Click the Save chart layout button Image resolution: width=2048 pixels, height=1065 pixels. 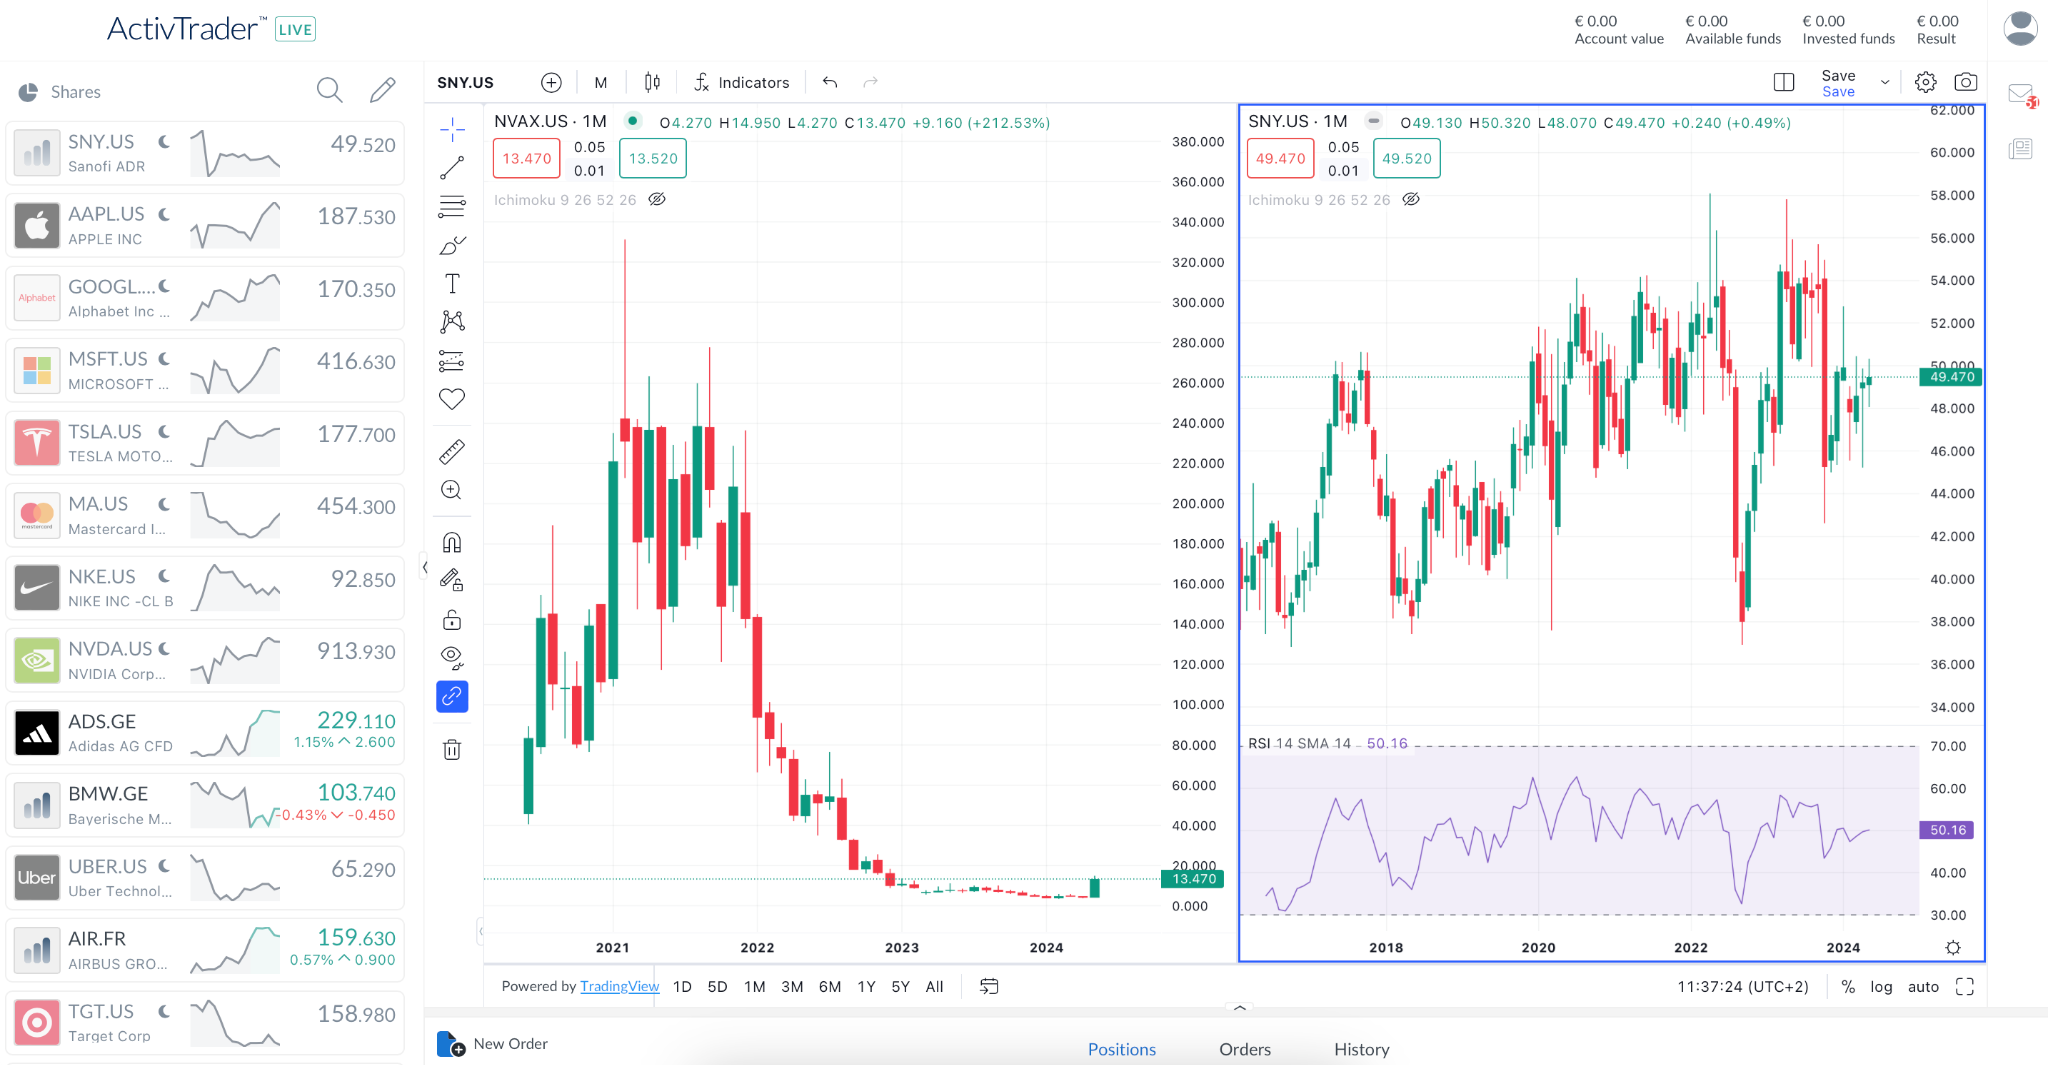point(1838,83)
